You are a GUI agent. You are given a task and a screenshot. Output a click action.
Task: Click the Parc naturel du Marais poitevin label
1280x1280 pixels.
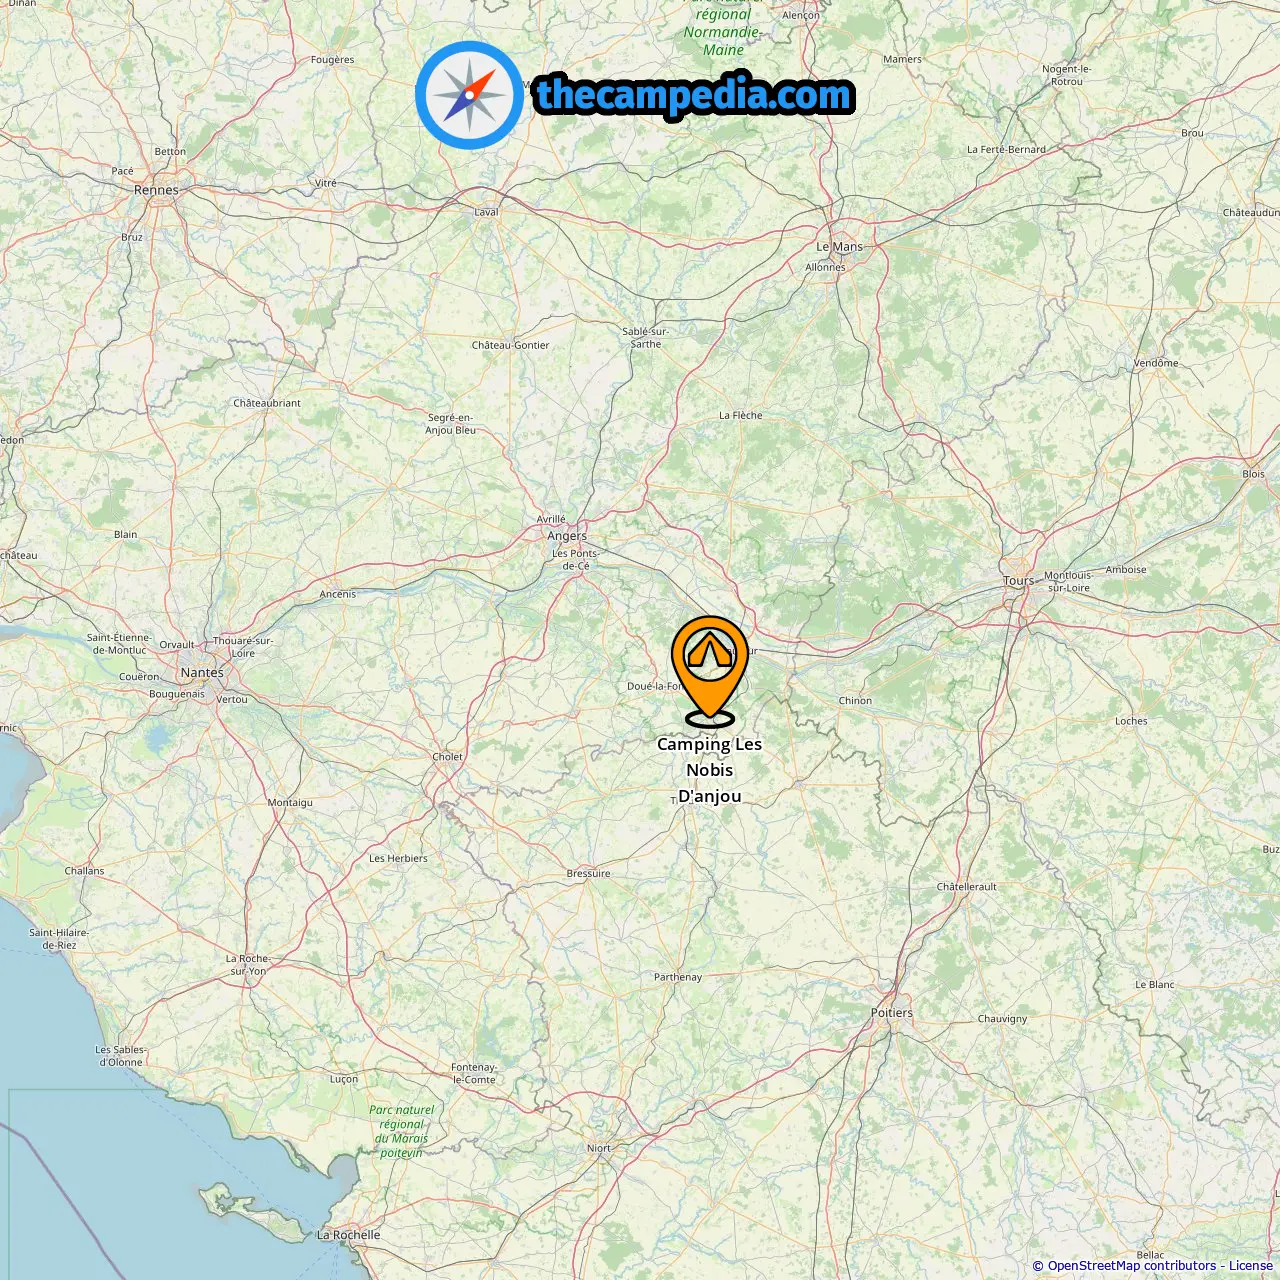point(402,1131)
